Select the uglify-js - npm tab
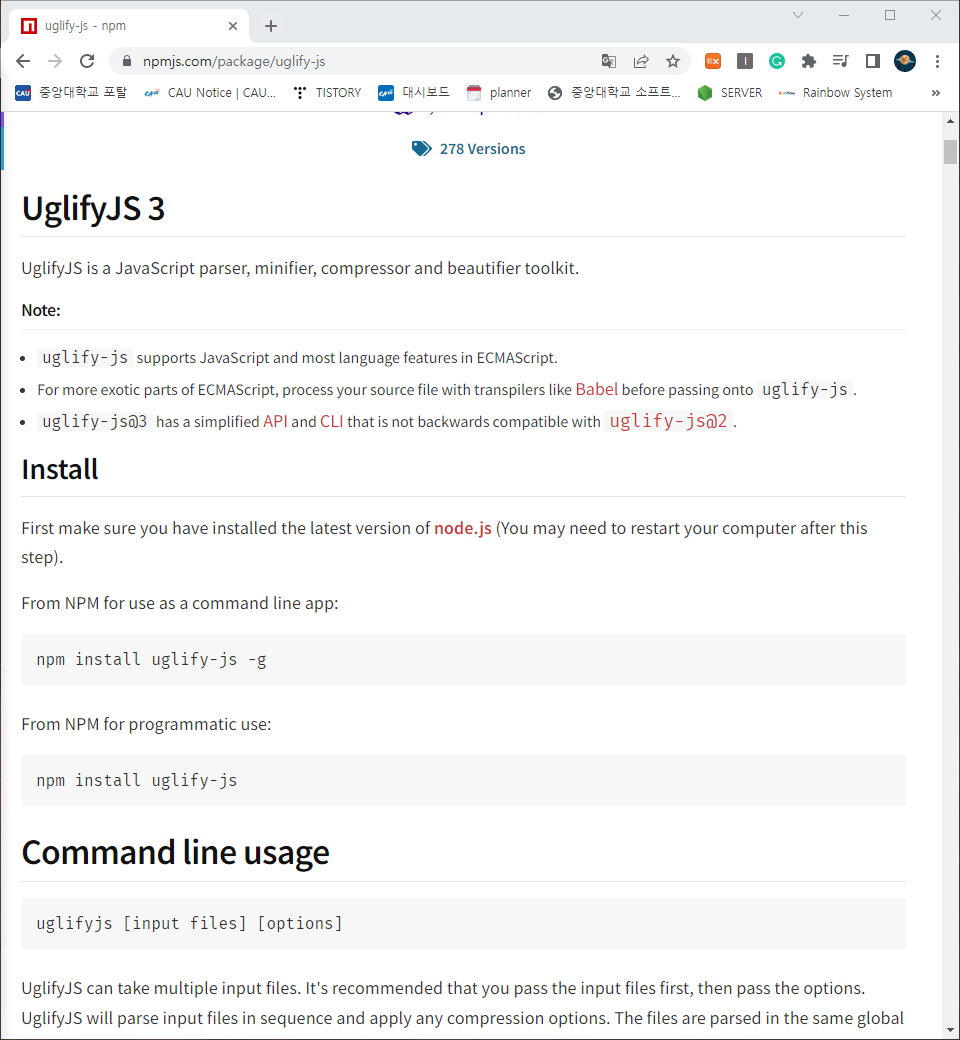This screenshot has height=1040, width=960. tap(128, 26)
